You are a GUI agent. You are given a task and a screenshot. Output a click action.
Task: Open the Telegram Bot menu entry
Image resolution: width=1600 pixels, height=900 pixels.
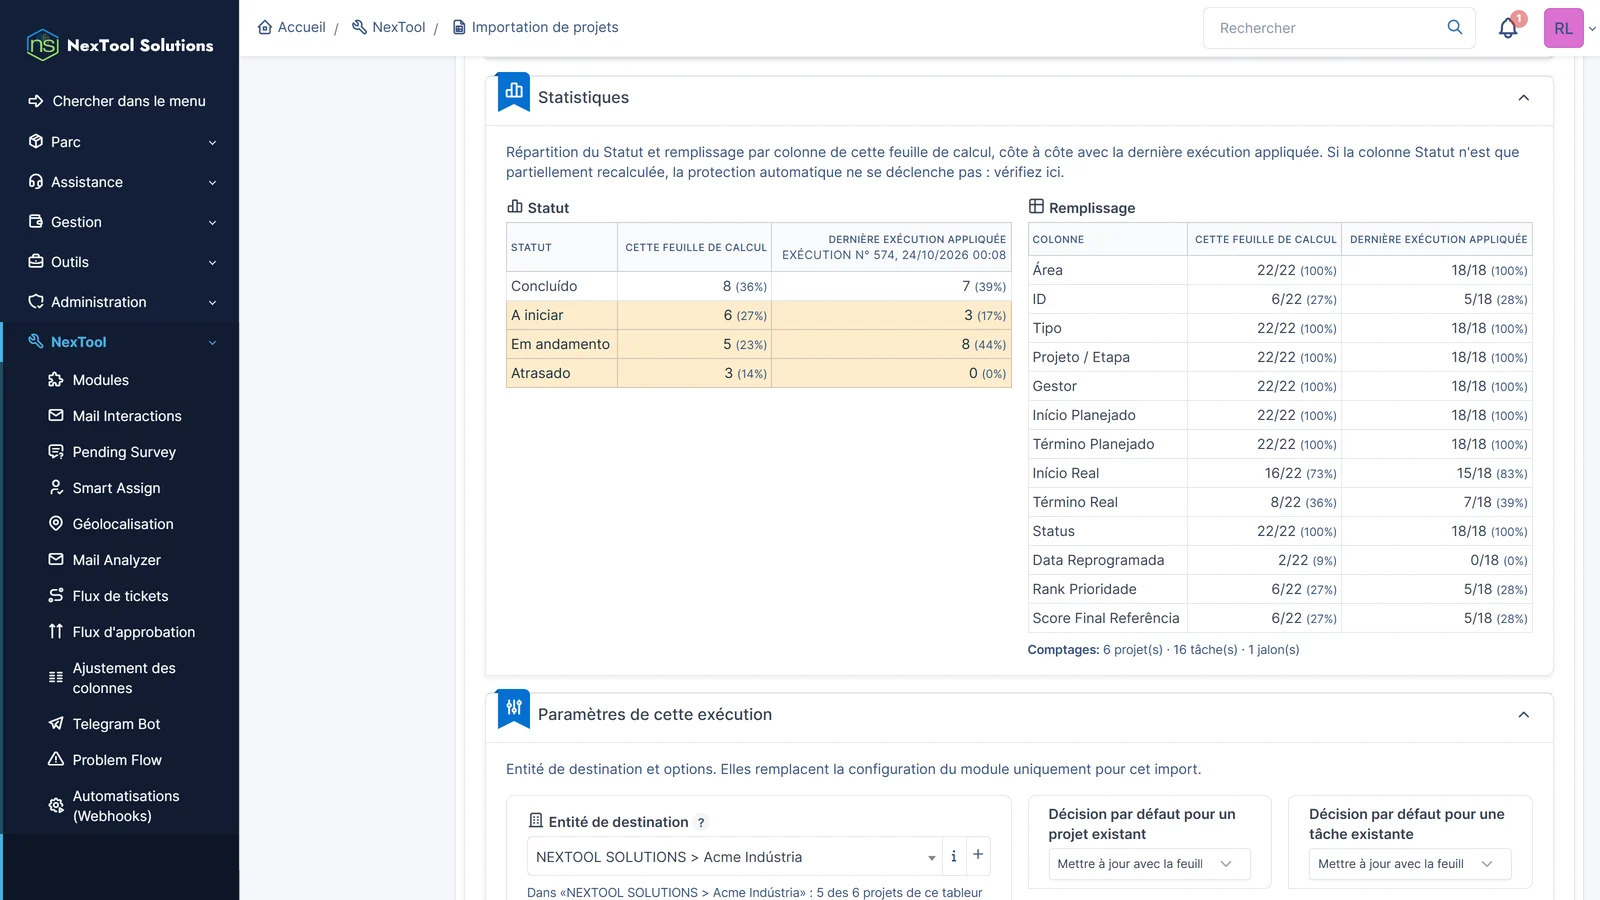pyautogui.click(x=116, y=724)
